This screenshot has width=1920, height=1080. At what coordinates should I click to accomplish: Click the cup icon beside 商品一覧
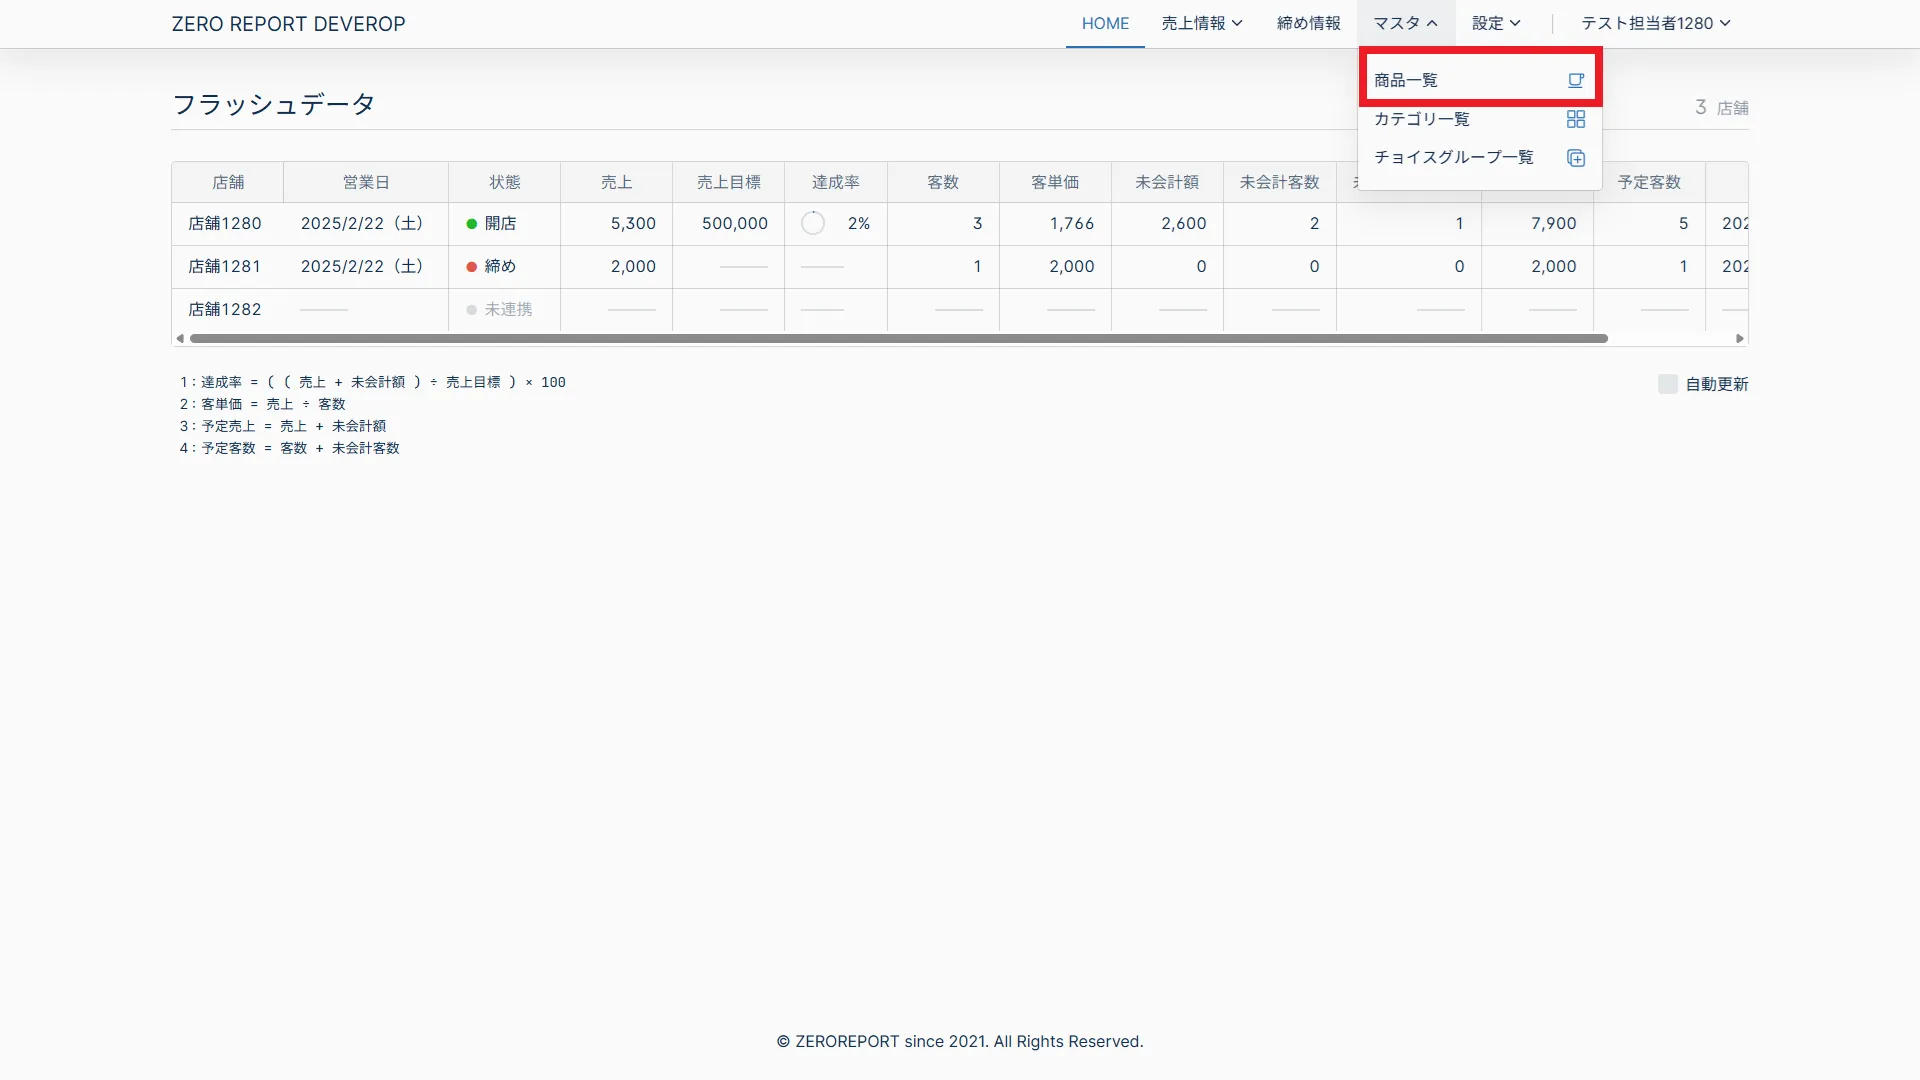click(x=1576, y=80)
